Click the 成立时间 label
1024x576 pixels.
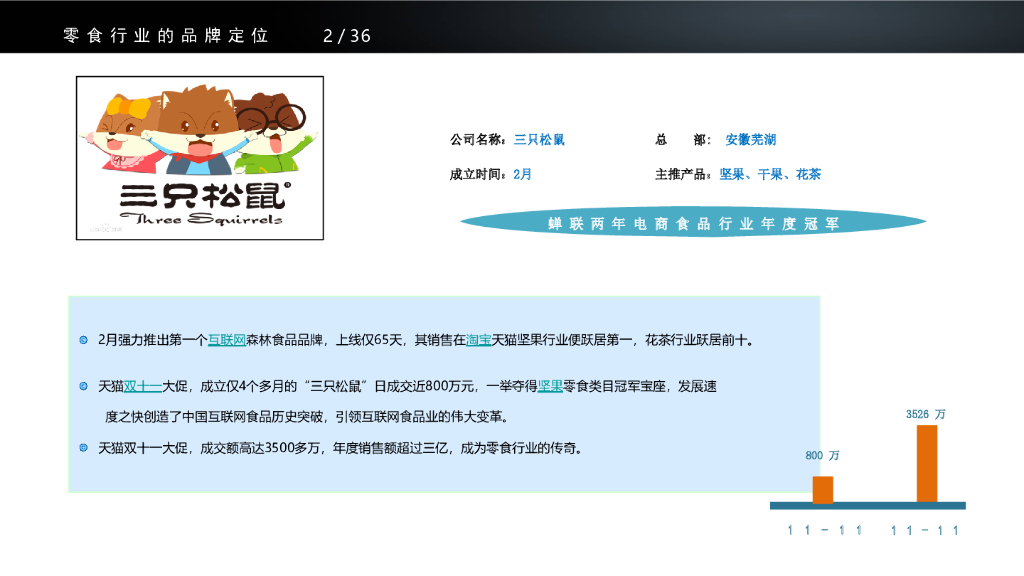click(x=478, y=174)
